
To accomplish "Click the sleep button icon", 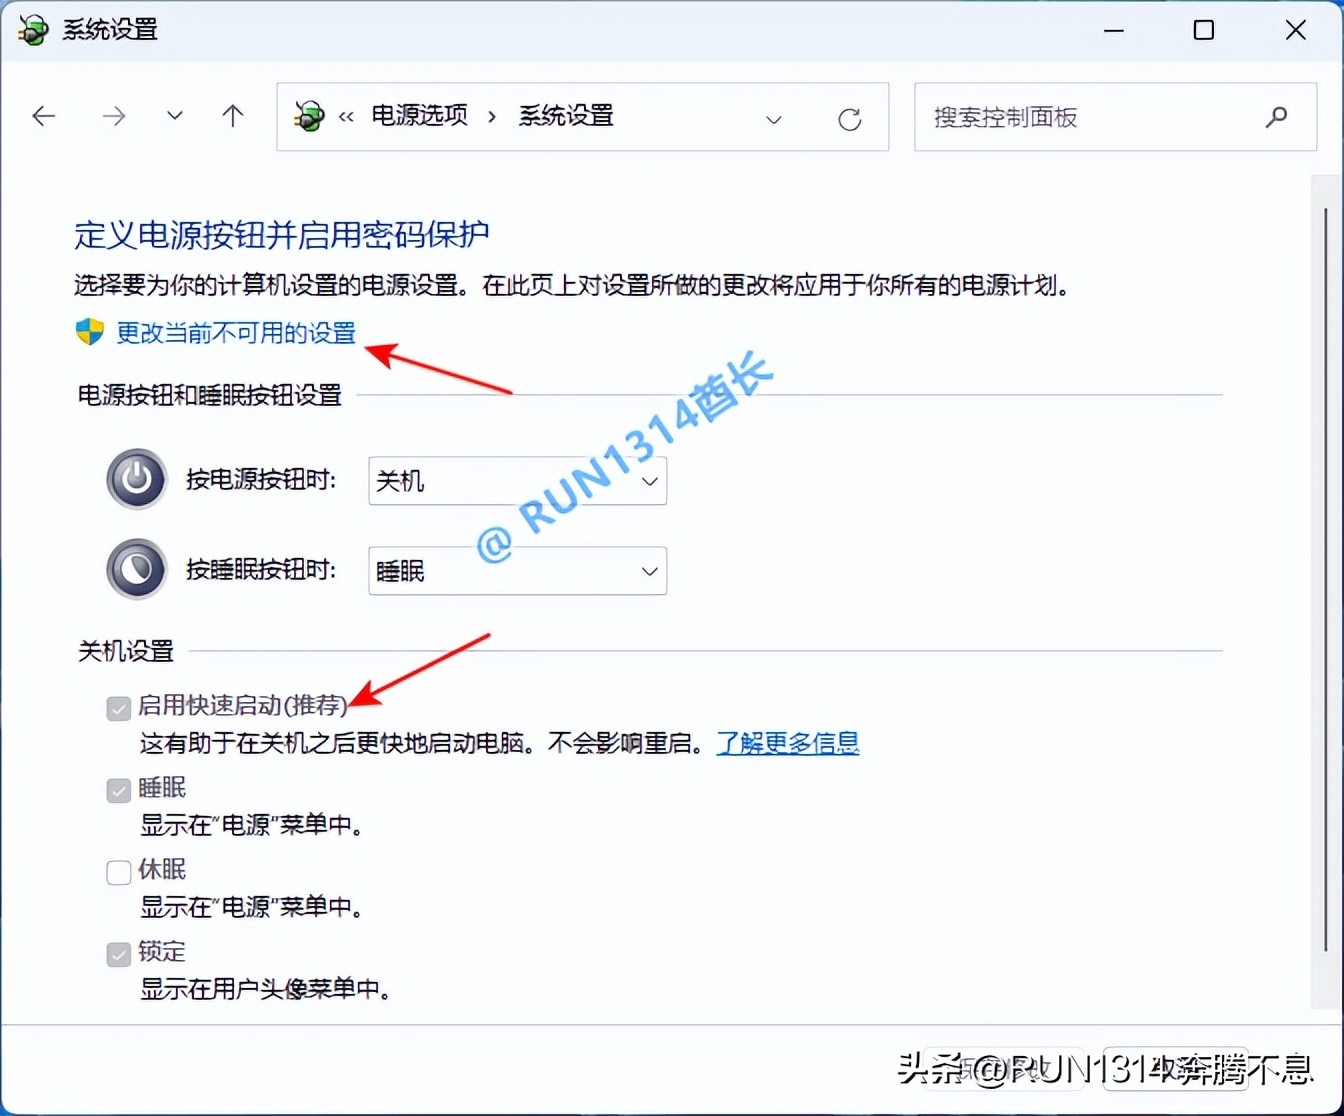I will [136, 569].
